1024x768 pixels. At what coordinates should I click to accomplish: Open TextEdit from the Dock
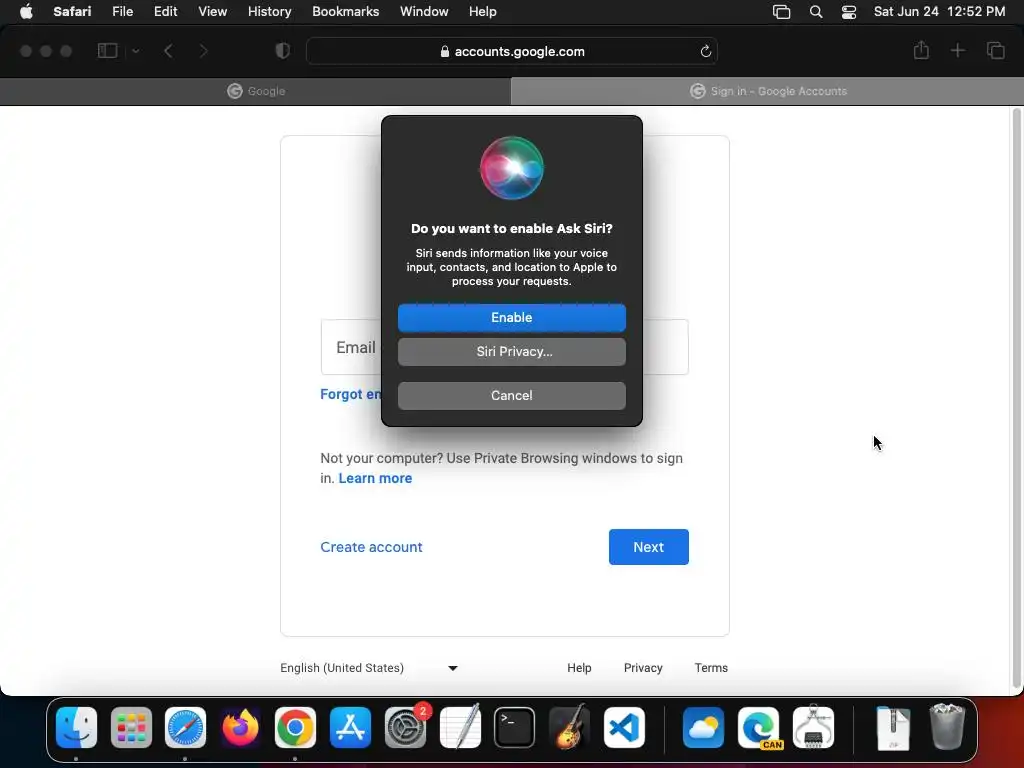[460, 727]
